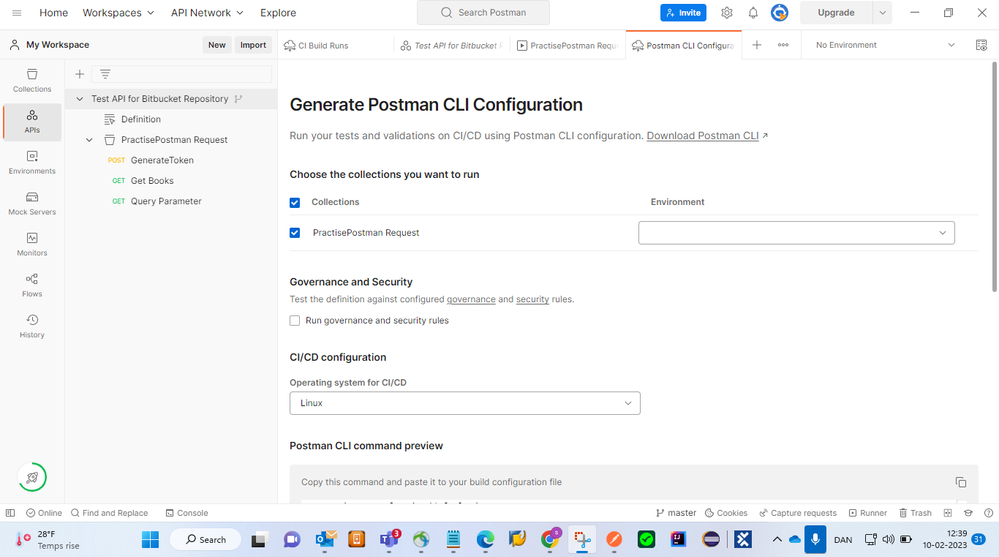This screenshot has width=999, height=557.
Task: Open the API Network dropdown
Action: point(207,13)
